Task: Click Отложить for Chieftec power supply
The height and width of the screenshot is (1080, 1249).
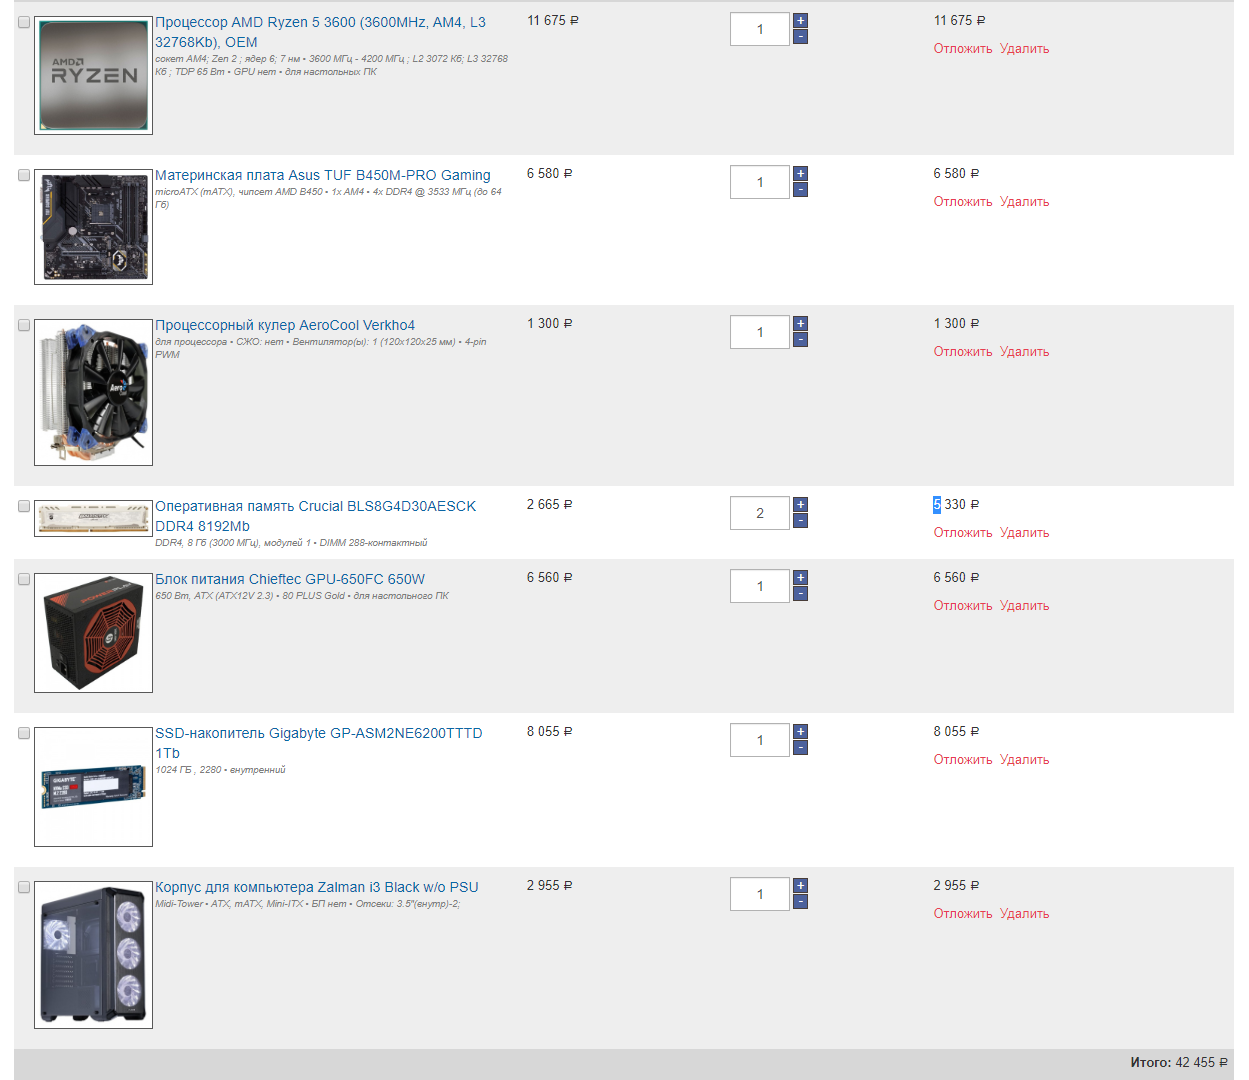Action: click(963, 606)
